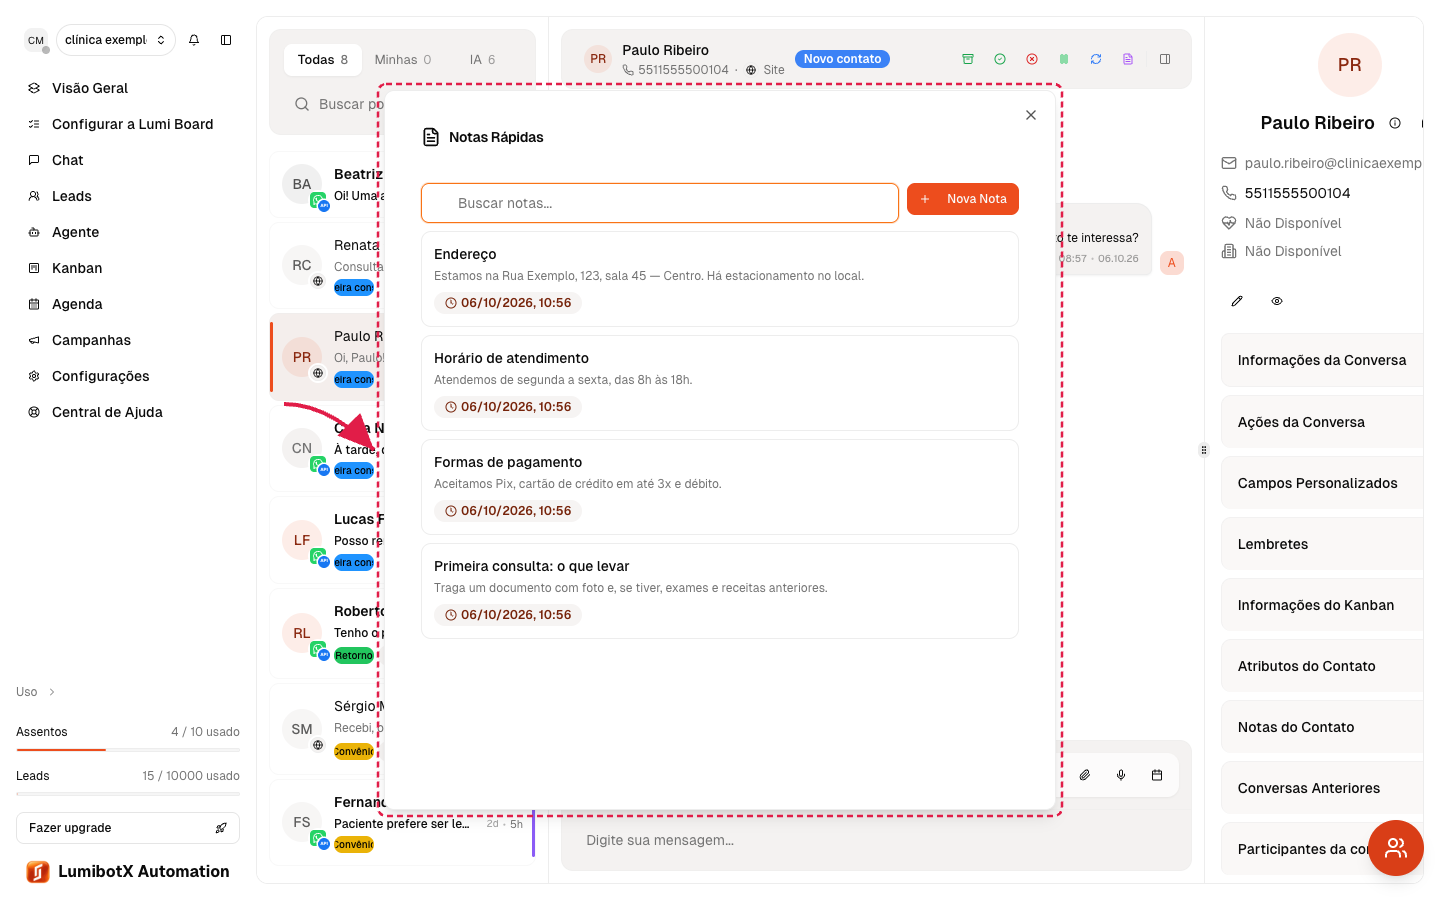This screenshot has width=1440, height=900.
Task: Click the pencil edit contact icon
Action: click(1237, 301)
